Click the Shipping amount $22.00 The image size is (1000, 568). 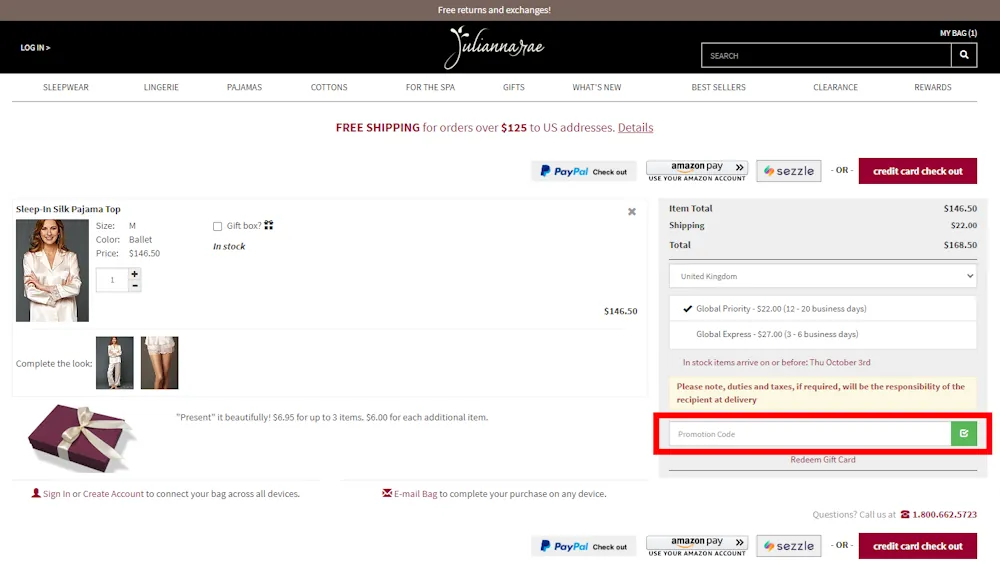pos(964,226)
